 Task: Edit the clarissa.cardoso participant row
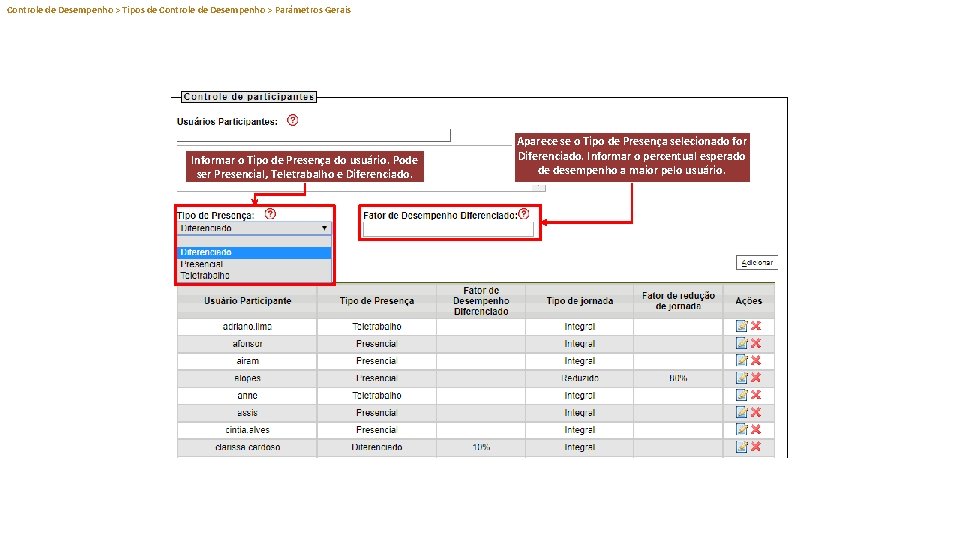coord(741,447)
